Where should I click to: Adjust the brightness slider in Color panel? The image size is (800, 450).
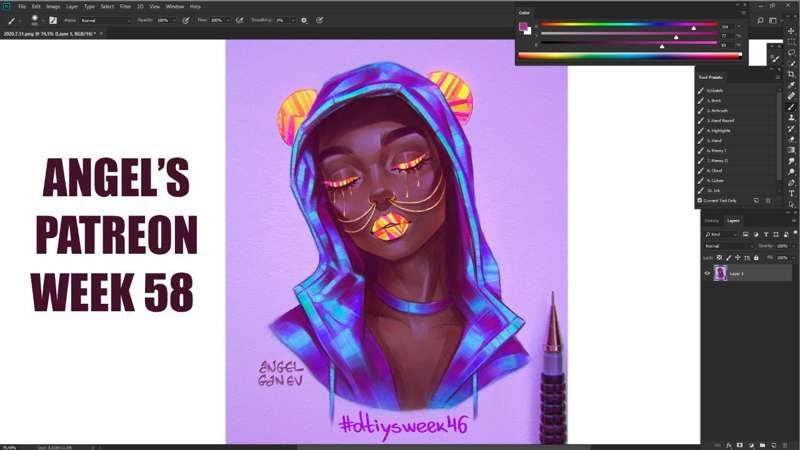(x=629, y=43)
